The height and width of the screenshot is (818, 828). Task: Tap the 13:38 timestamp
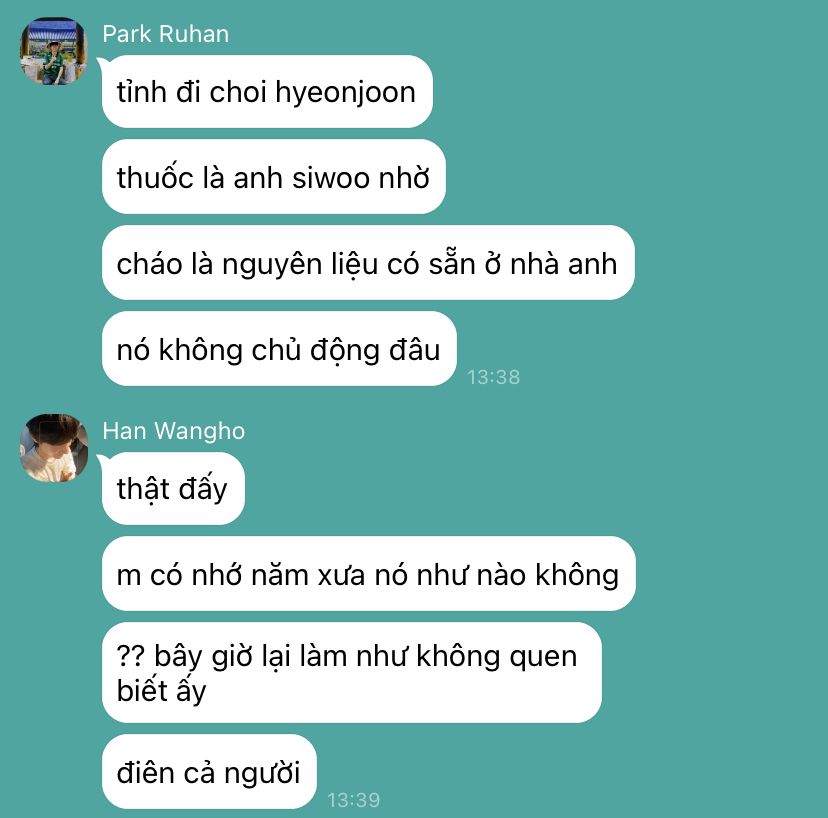point(493,377)
